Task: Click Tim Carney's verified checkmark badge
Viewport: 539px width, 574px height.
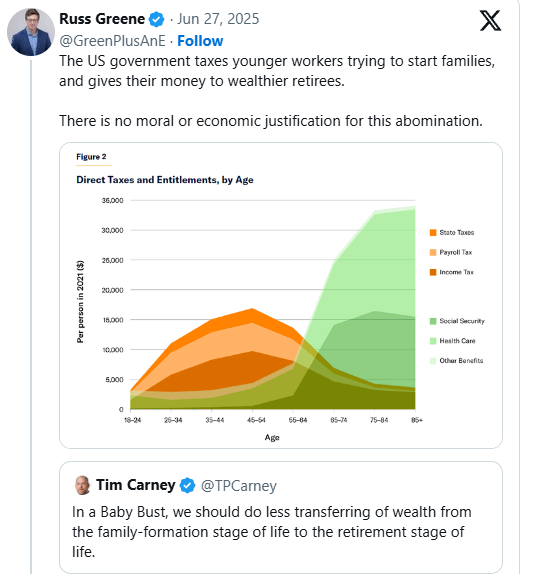Action: tap(187, 485)
